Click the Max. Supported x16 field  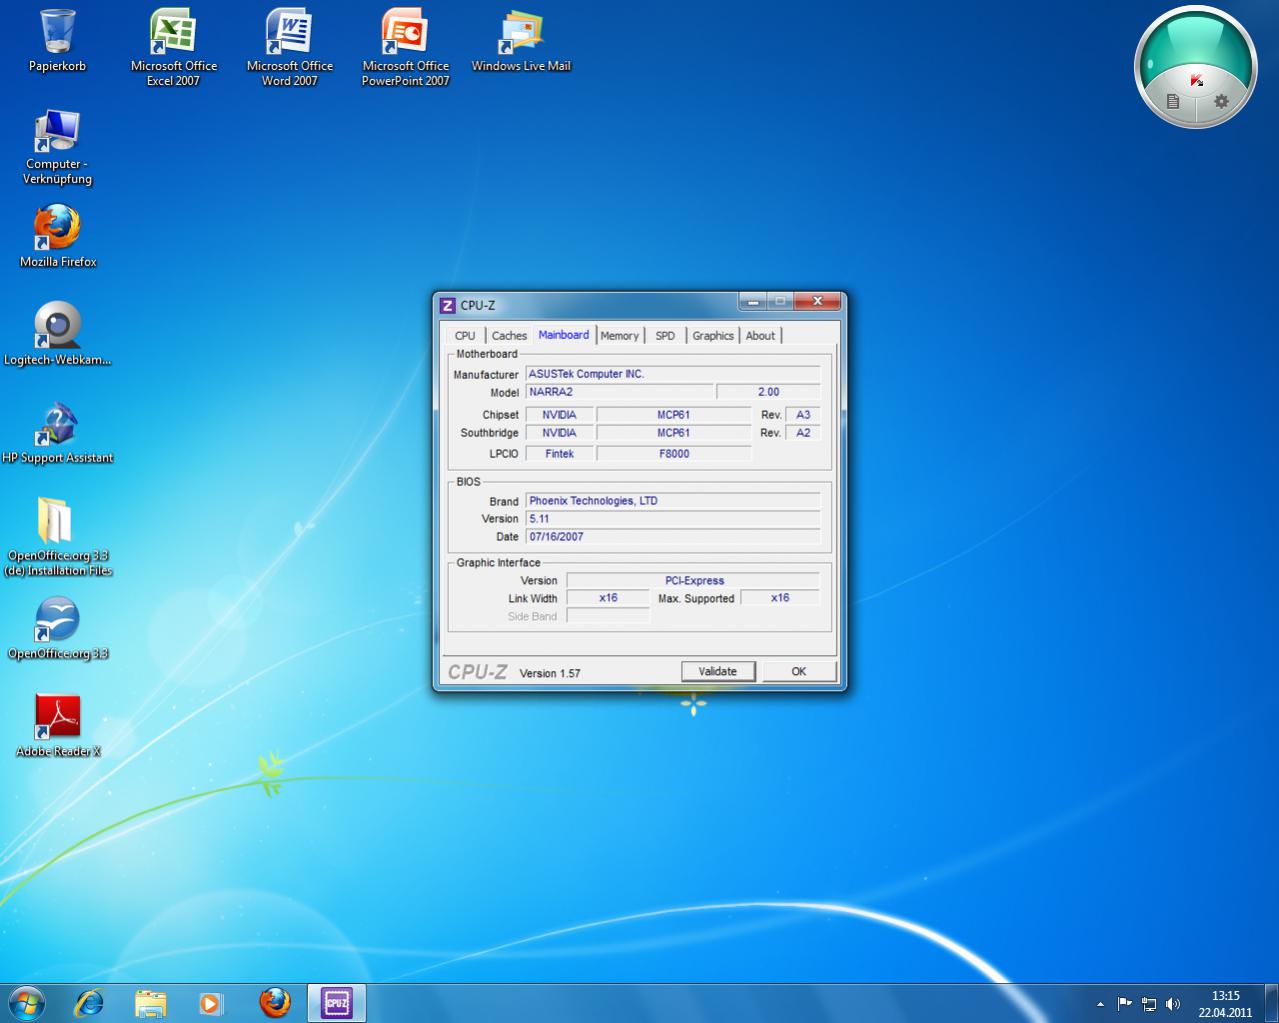point(780,598)
